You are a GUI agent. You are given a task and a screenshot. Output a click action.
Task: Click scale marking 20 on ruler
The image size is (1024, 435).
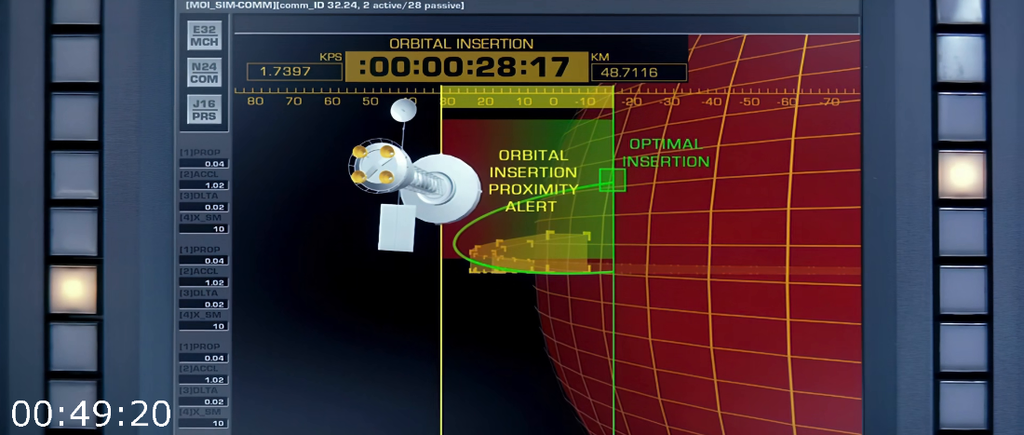[x=485, y=101]
